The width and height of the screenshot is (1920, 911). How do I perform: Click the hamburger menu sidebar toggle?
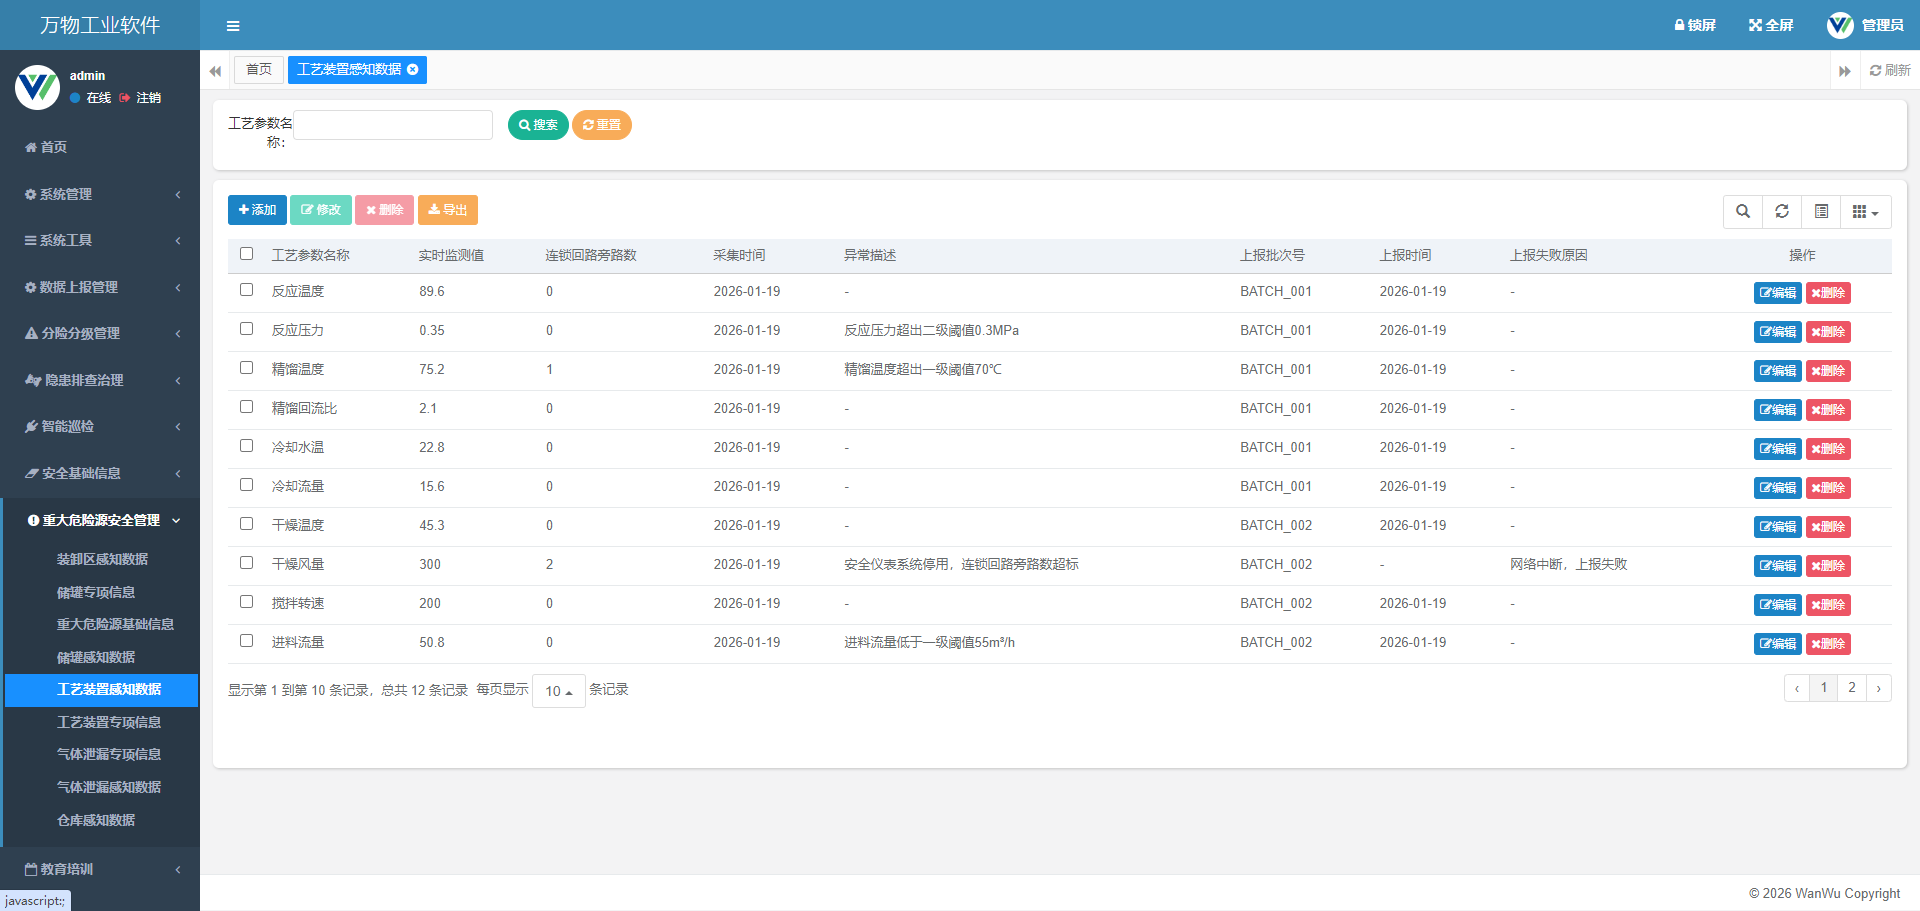[233, 26]
